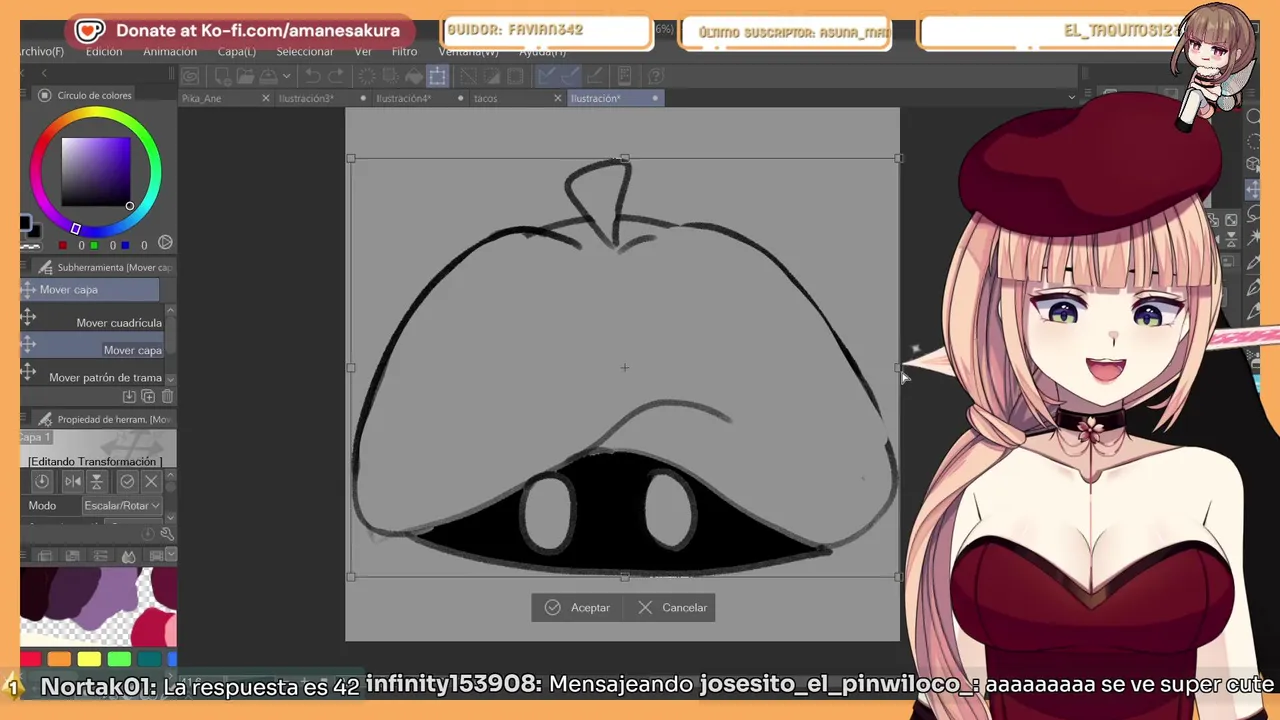
Task: Click Aceptar to confirm transform
Action: [x=578, y=607]
